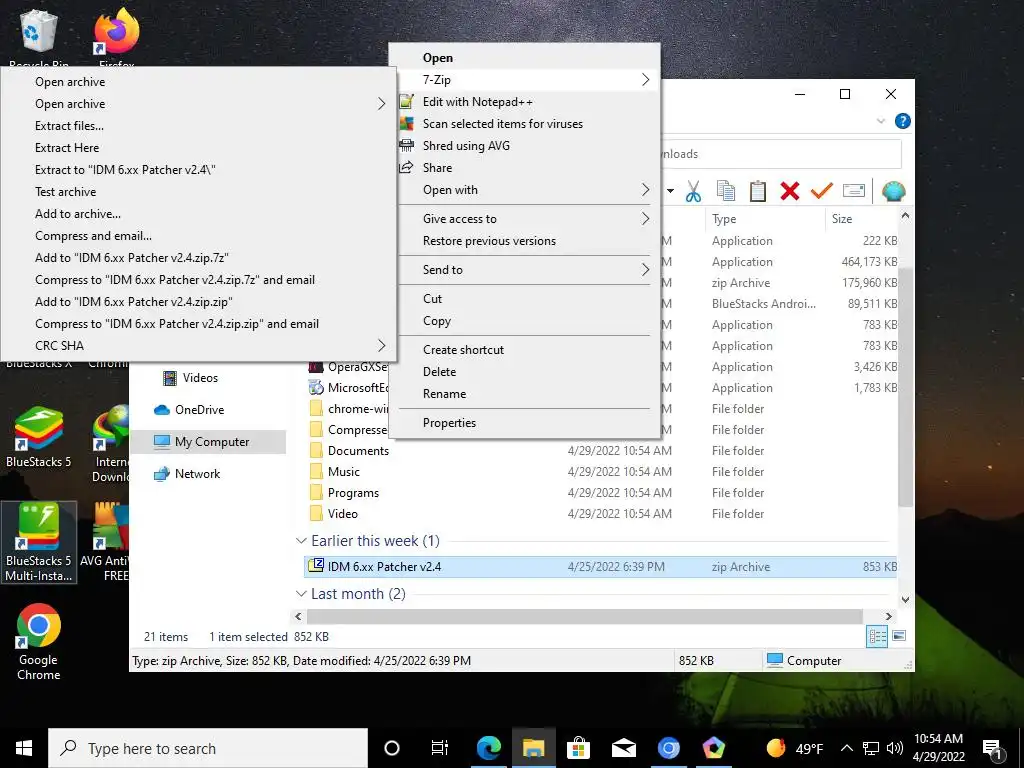
Task: Open Microsoft Edge from taskbar
Action: (x=488, y=748)
